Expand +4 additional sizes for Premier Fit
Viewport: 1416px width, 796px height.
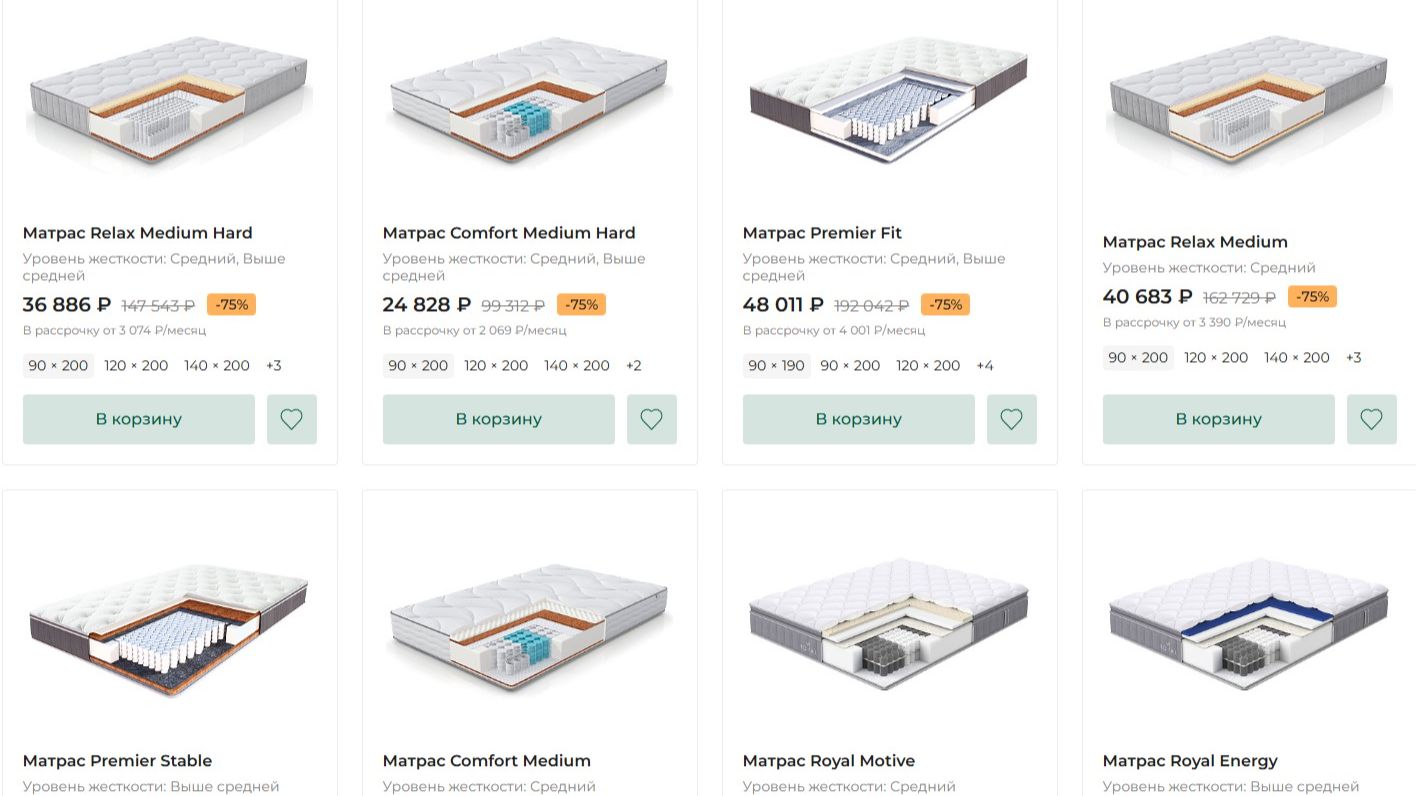coord(985,366)
